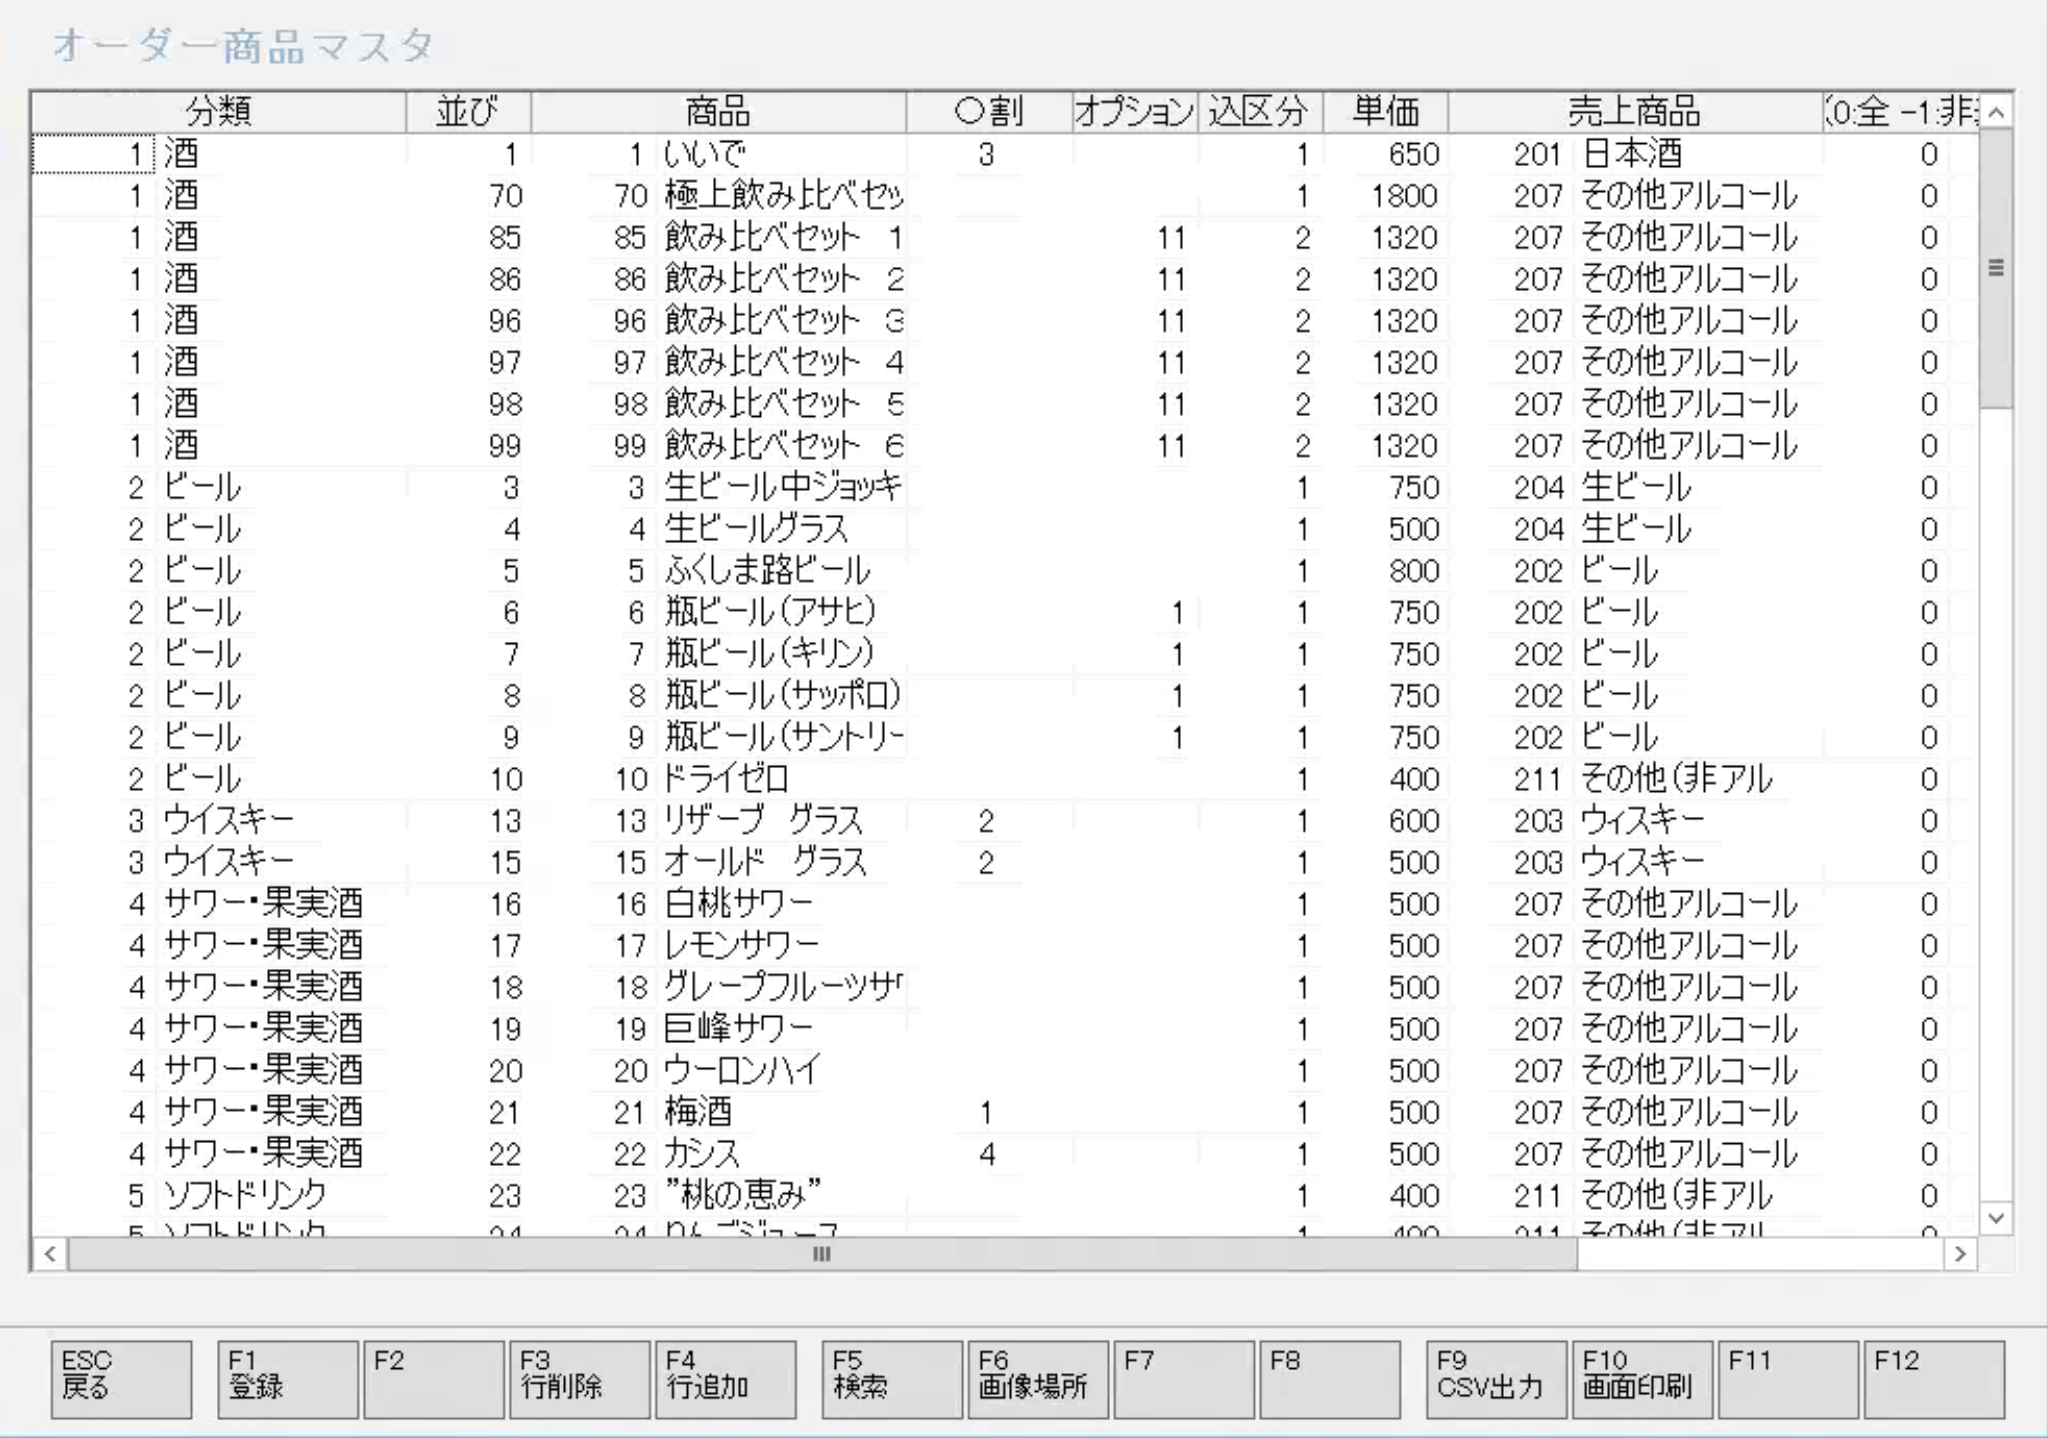Click the オプション column header
Image resolution: width=2048 pixels, height=1438 pixels.
pyautogui.click(x=1134, y=111)
